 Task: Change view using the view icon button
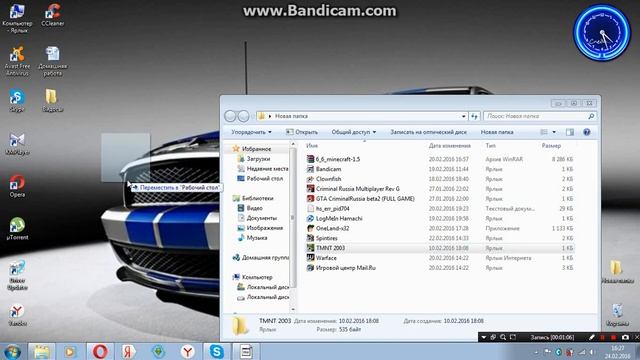544,132
